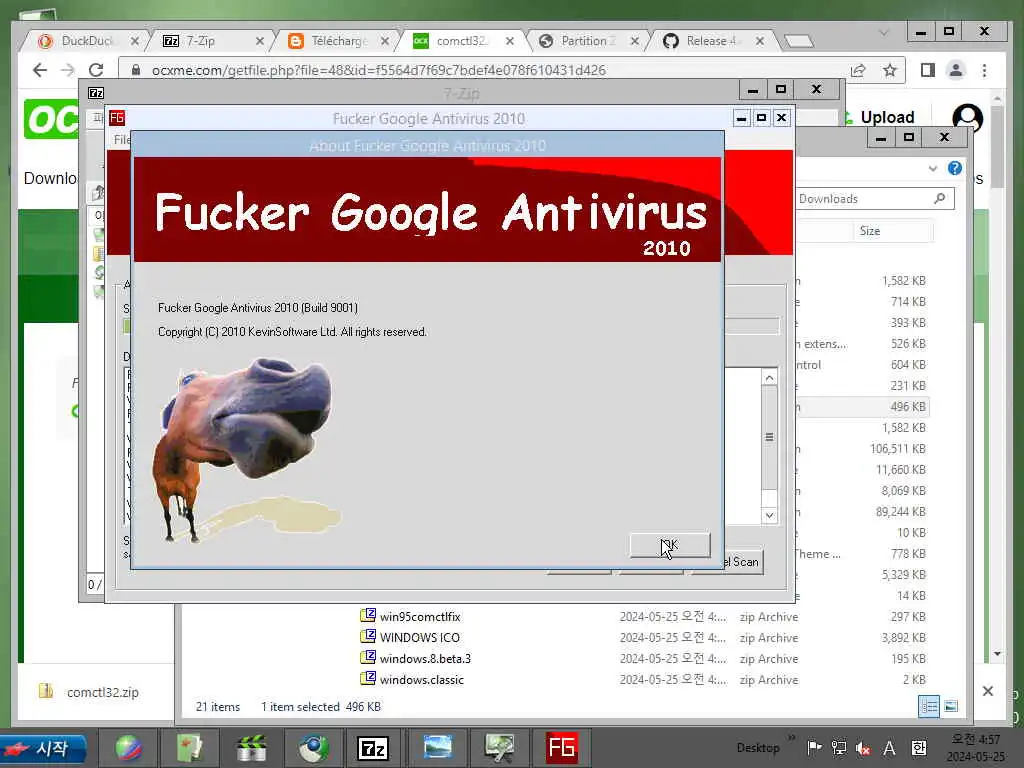The height and width of the screenshot is (768, 1024).
Task: Switch Explorer to large icons view
Action: 951,706
